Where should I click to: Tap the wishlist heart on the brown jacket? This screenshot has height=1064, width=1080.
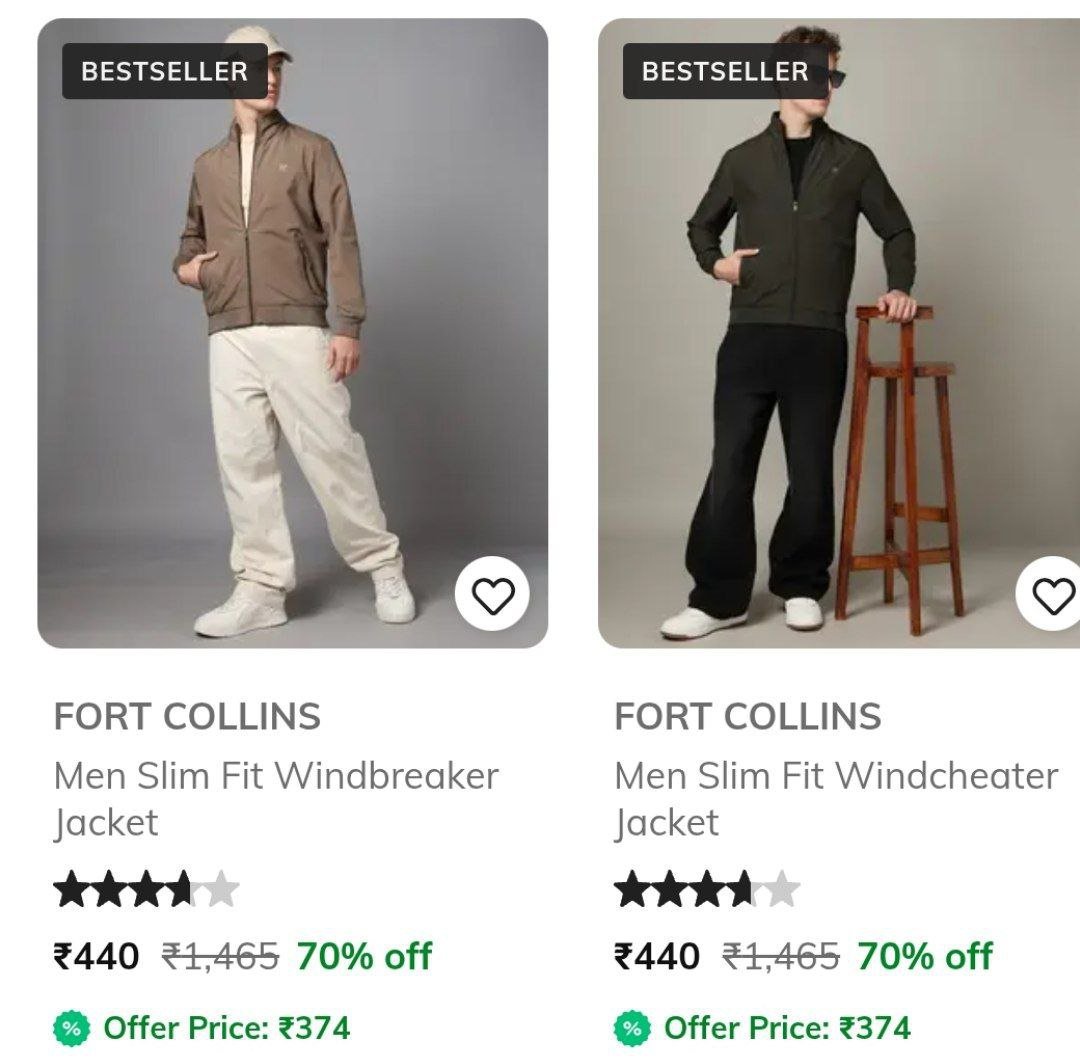(x=492, y=595)
